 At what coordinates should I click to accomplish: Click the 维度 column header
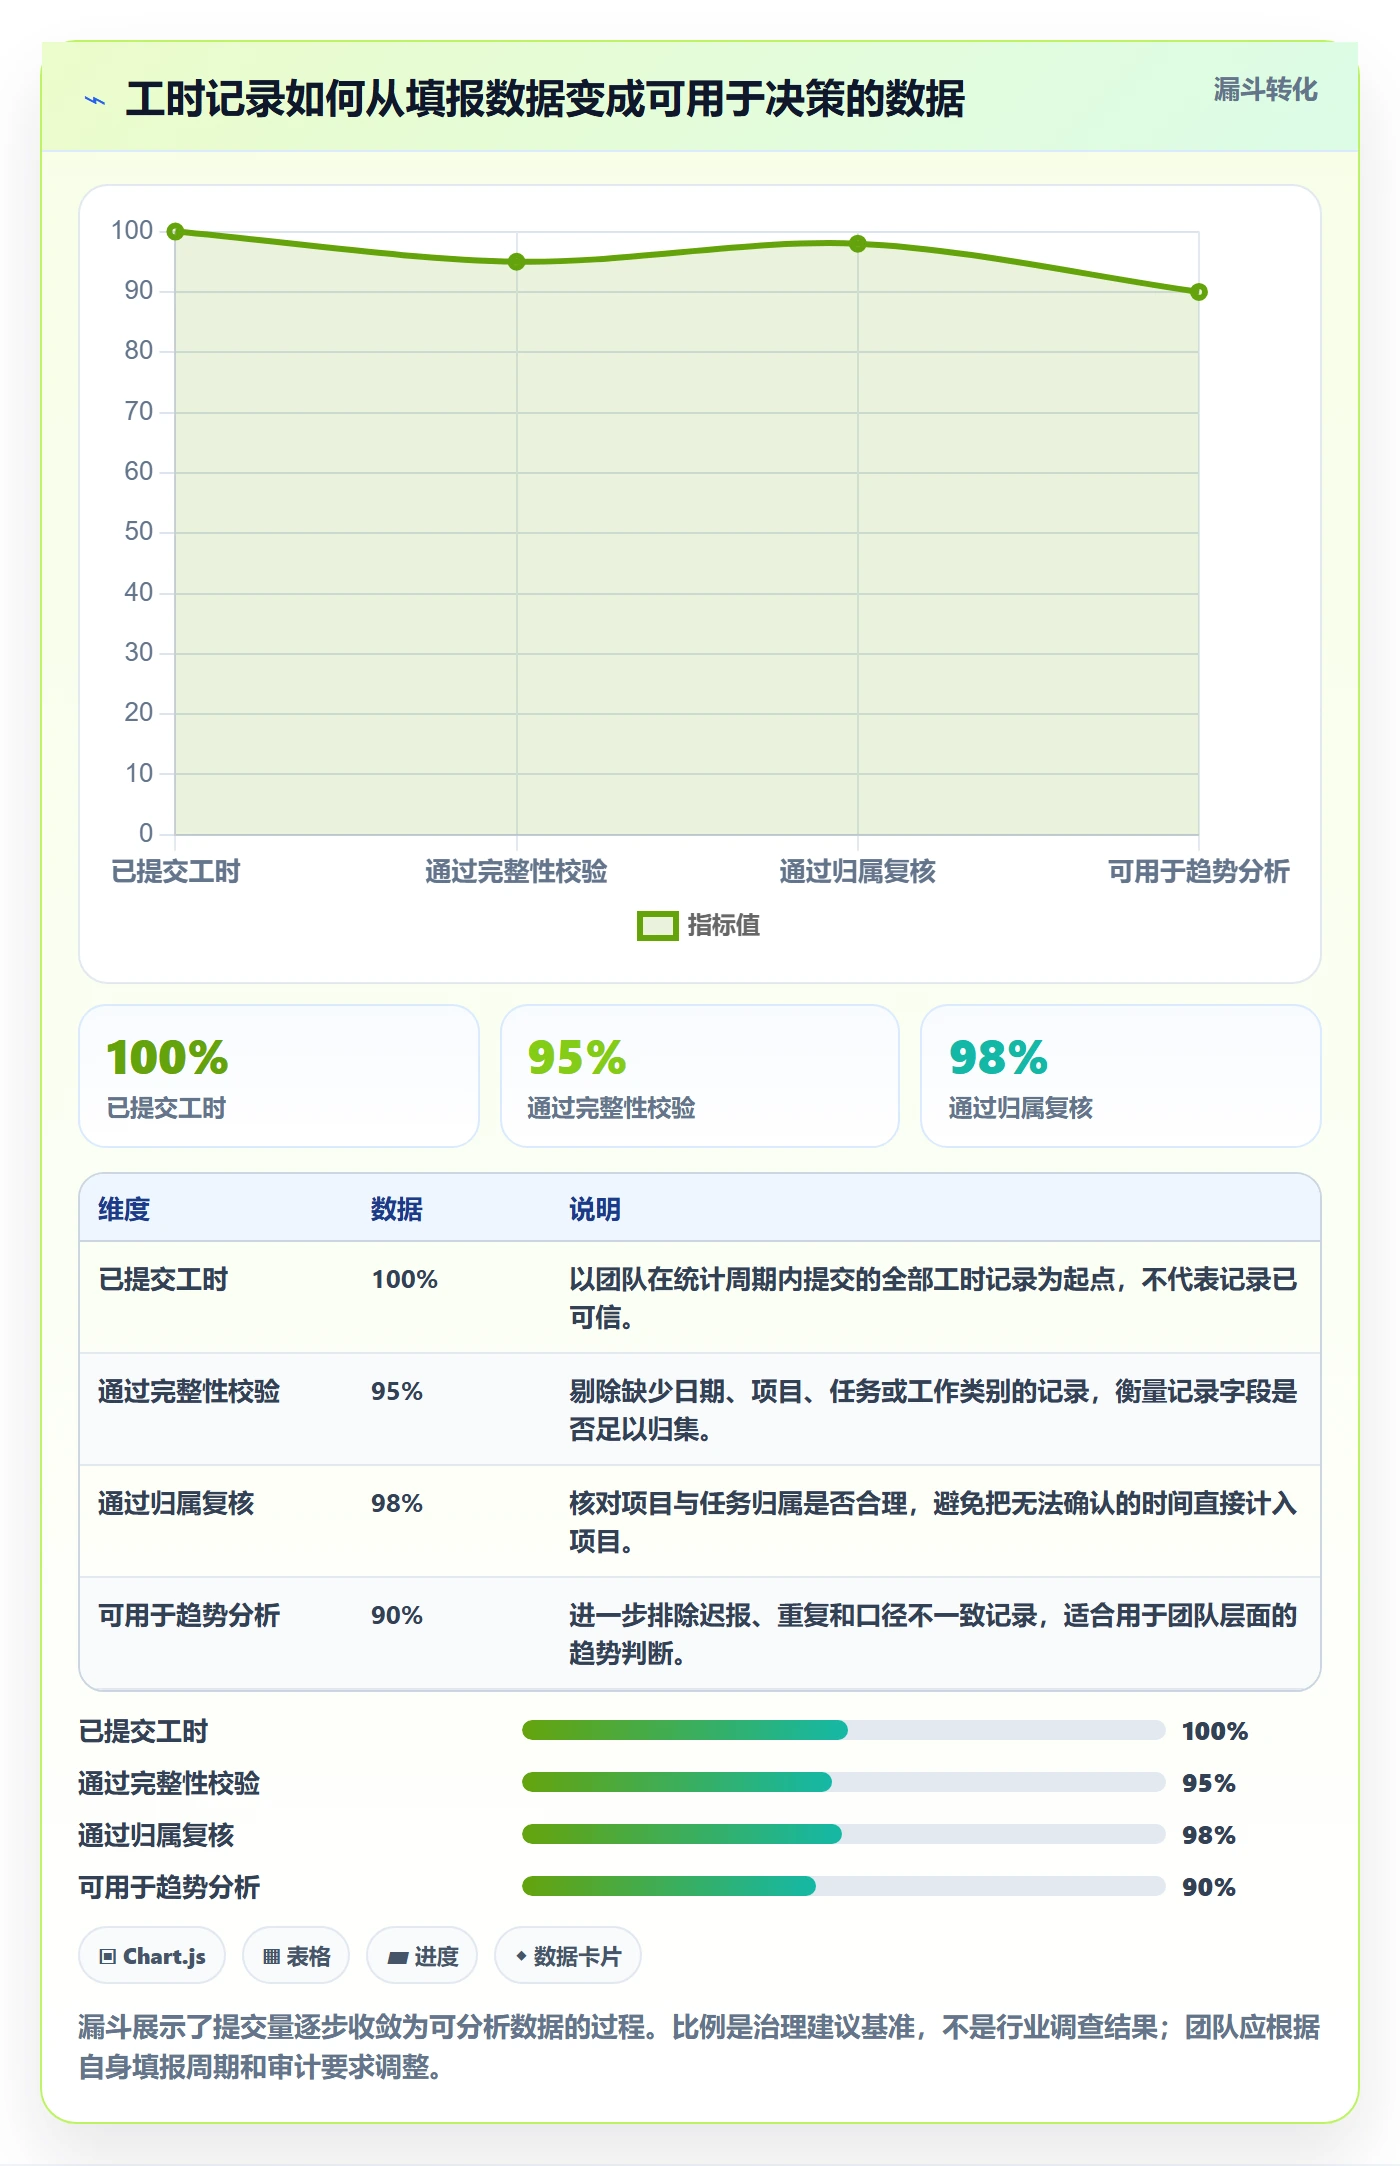[124, 1210]
